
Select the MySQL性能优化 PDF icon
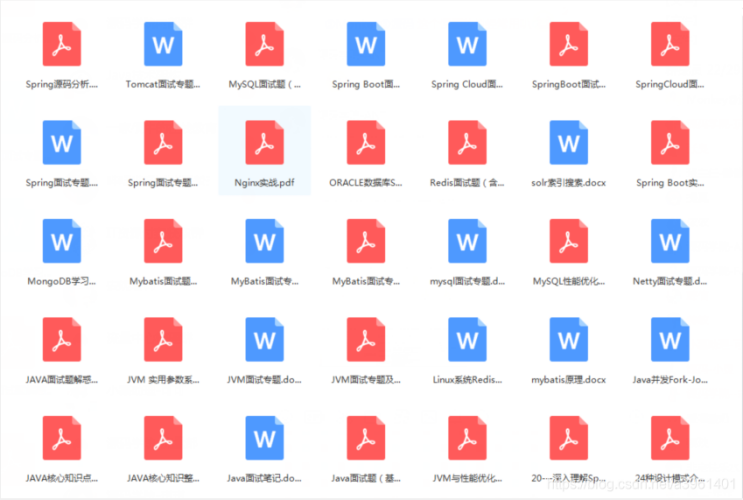[569, 241]
